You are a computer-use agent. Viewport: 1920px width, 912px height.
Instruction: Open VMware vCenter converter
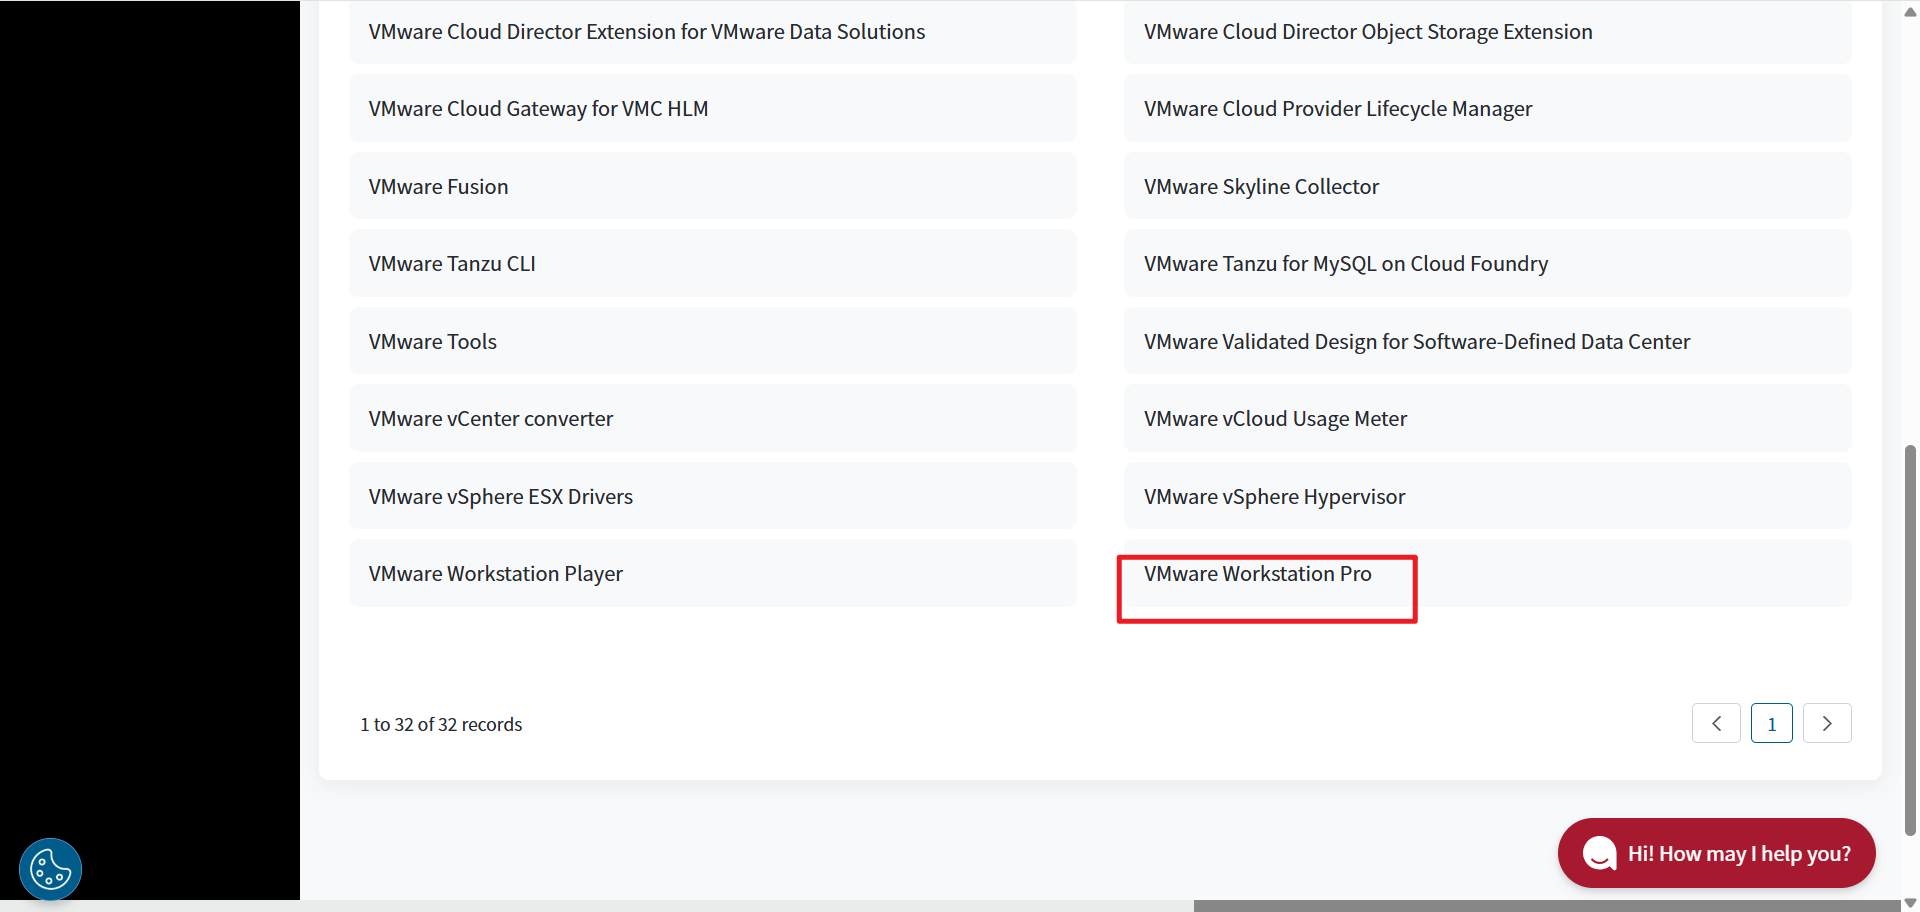click(x=712, y=419)
